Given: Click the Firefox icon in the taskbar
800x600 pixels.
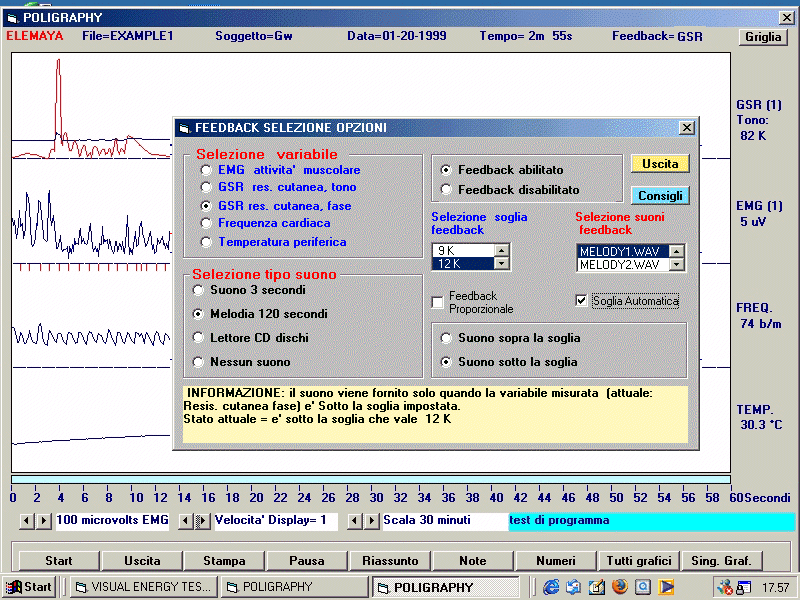Looking at the screenshot, I should pos(619,587).
